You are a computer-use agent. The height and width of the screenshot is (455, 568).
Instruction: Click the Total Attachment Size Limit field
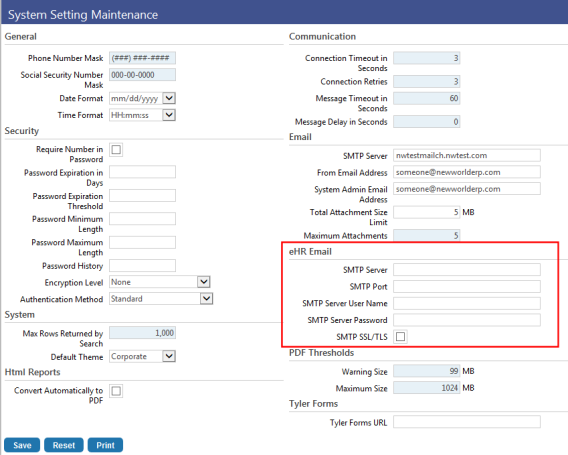[427, 212]
